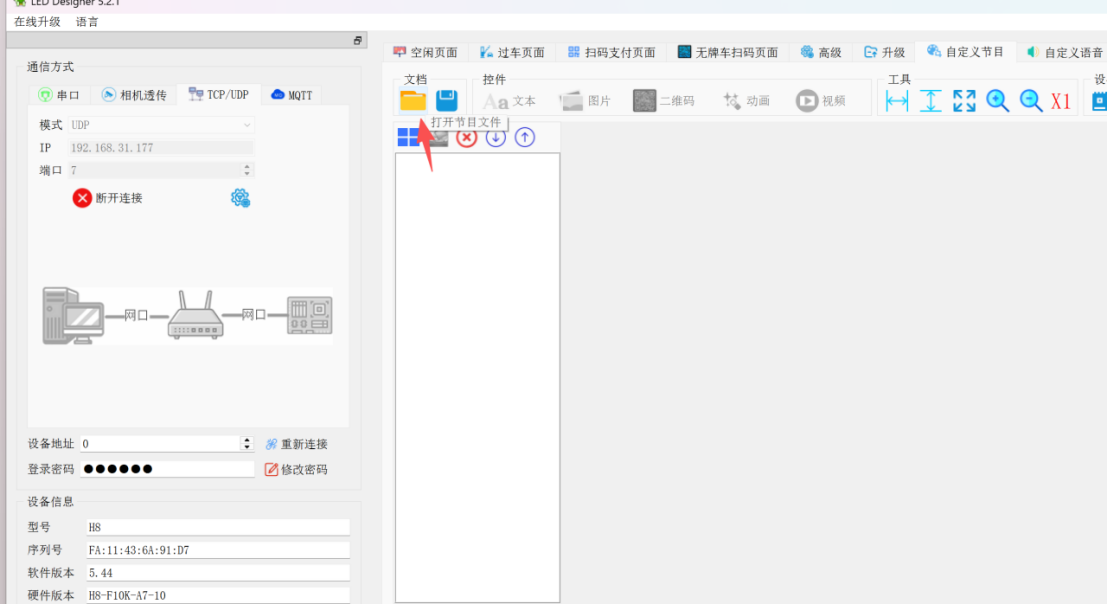1107x604 pixels.
Task: Zoom in with the magnifier plus icon
Action: tap(998, 101)
